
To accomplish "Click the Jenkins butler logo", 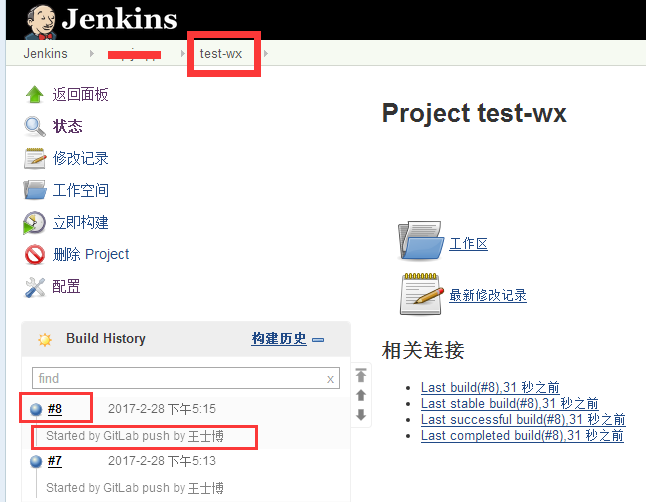I will pos(40,22).
